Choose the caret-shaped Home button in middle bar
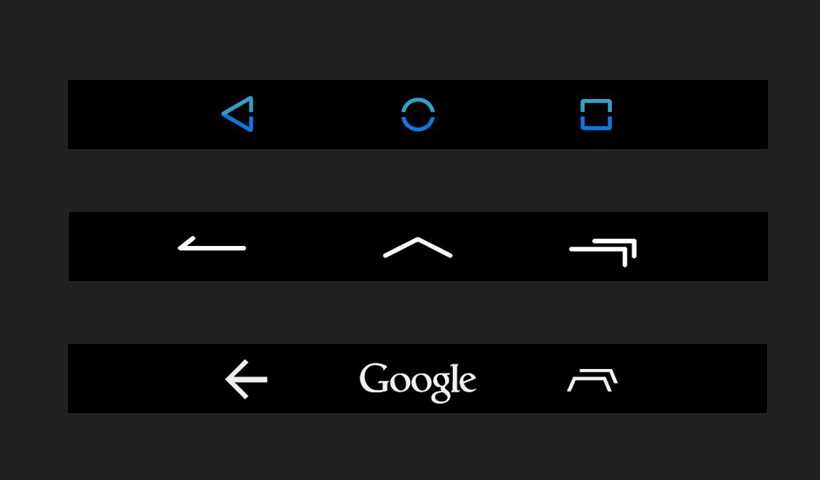 (x=418, y=248)
